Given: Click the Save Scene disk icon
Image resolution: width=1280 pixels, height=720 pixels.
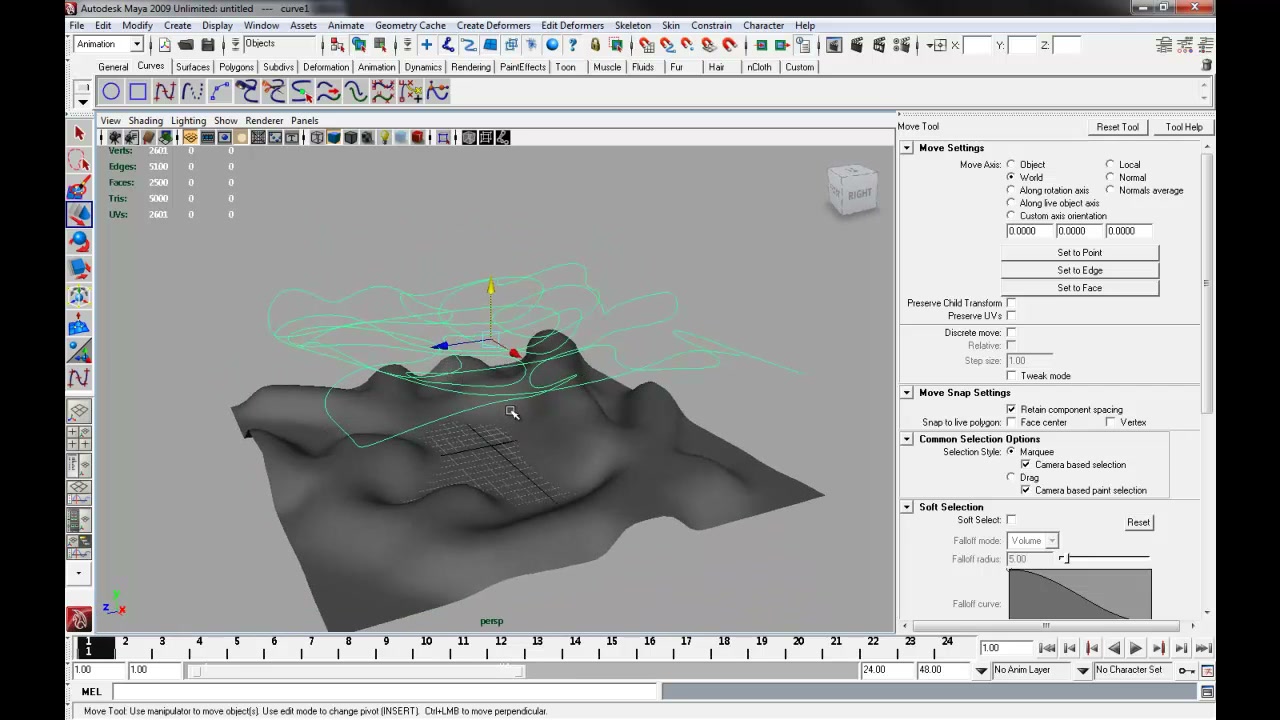Looking at the screenshot, I should click(x=208, y=45).
